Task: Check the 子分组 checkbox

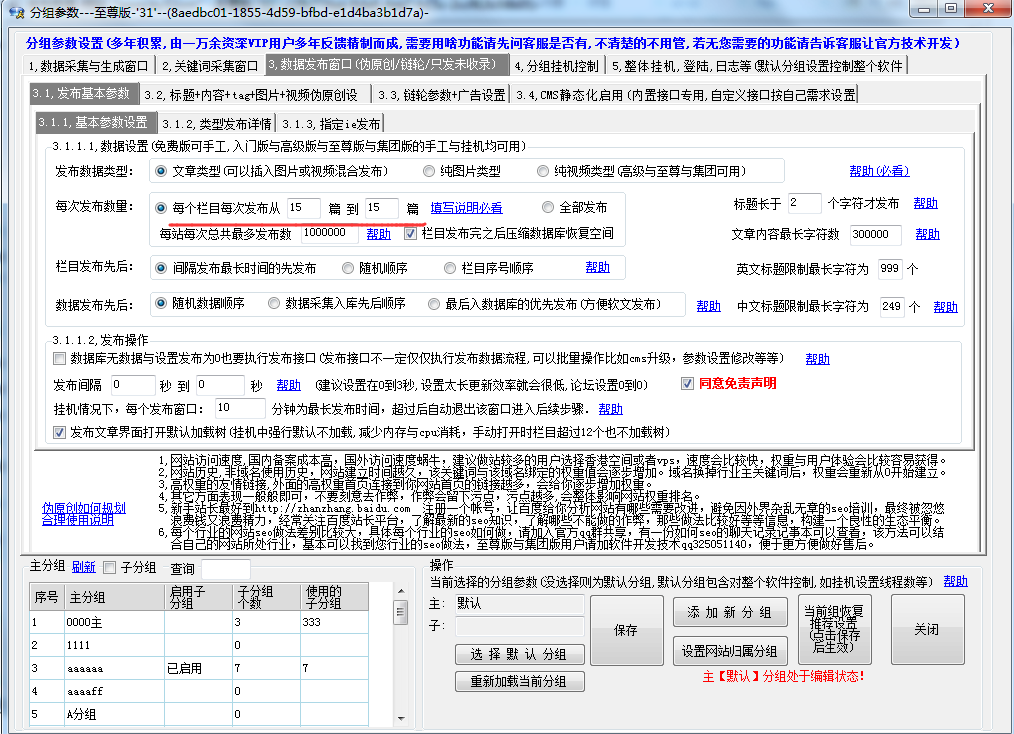Action: (x=110, y=568)
